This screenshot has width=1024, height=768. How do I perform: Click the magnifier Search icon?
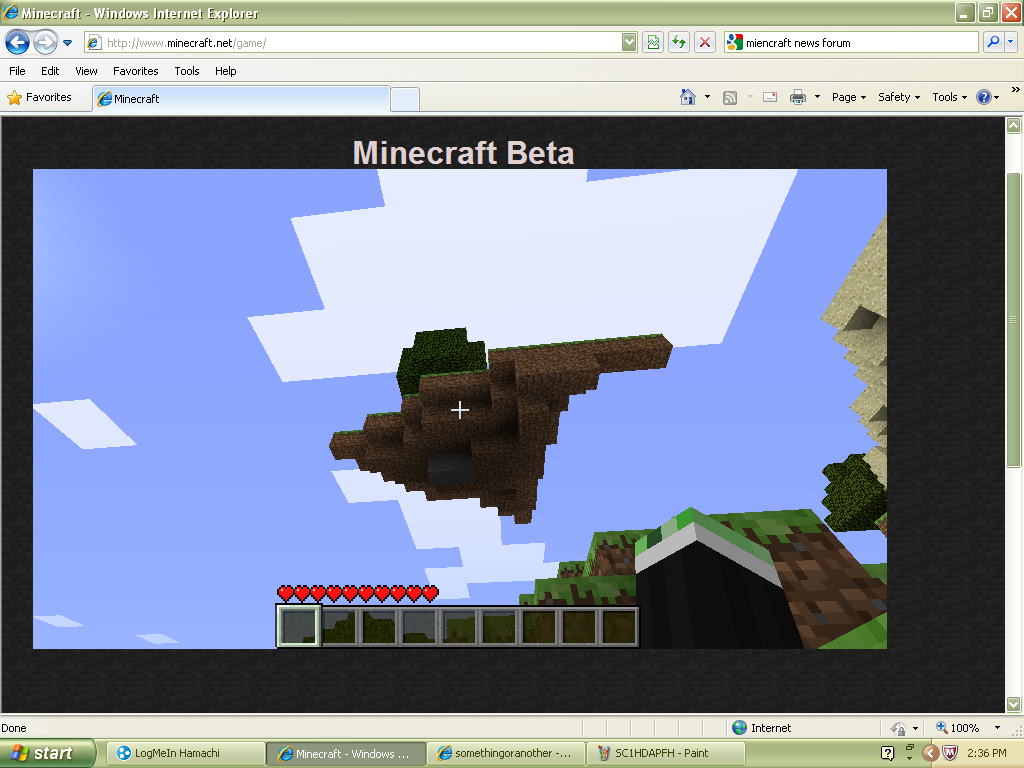pos(993,42)
